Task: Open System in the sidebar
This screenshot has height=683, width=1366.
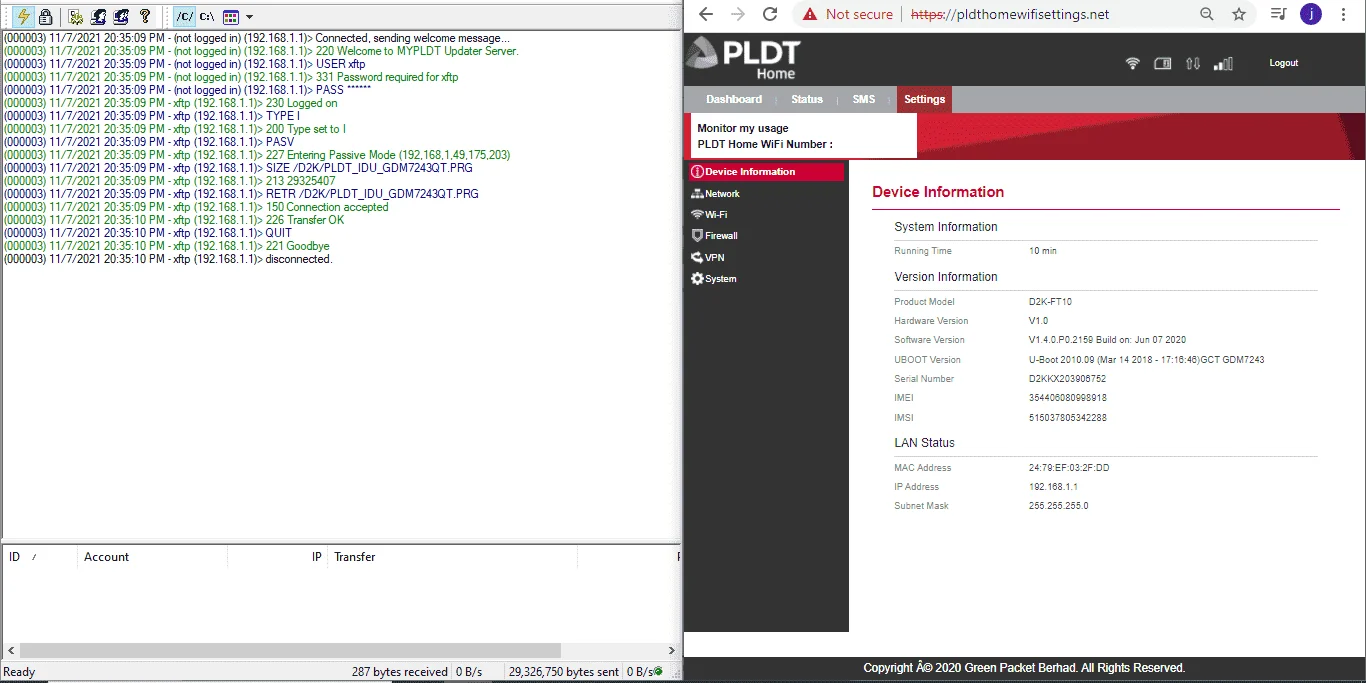Action: [713, 279]
